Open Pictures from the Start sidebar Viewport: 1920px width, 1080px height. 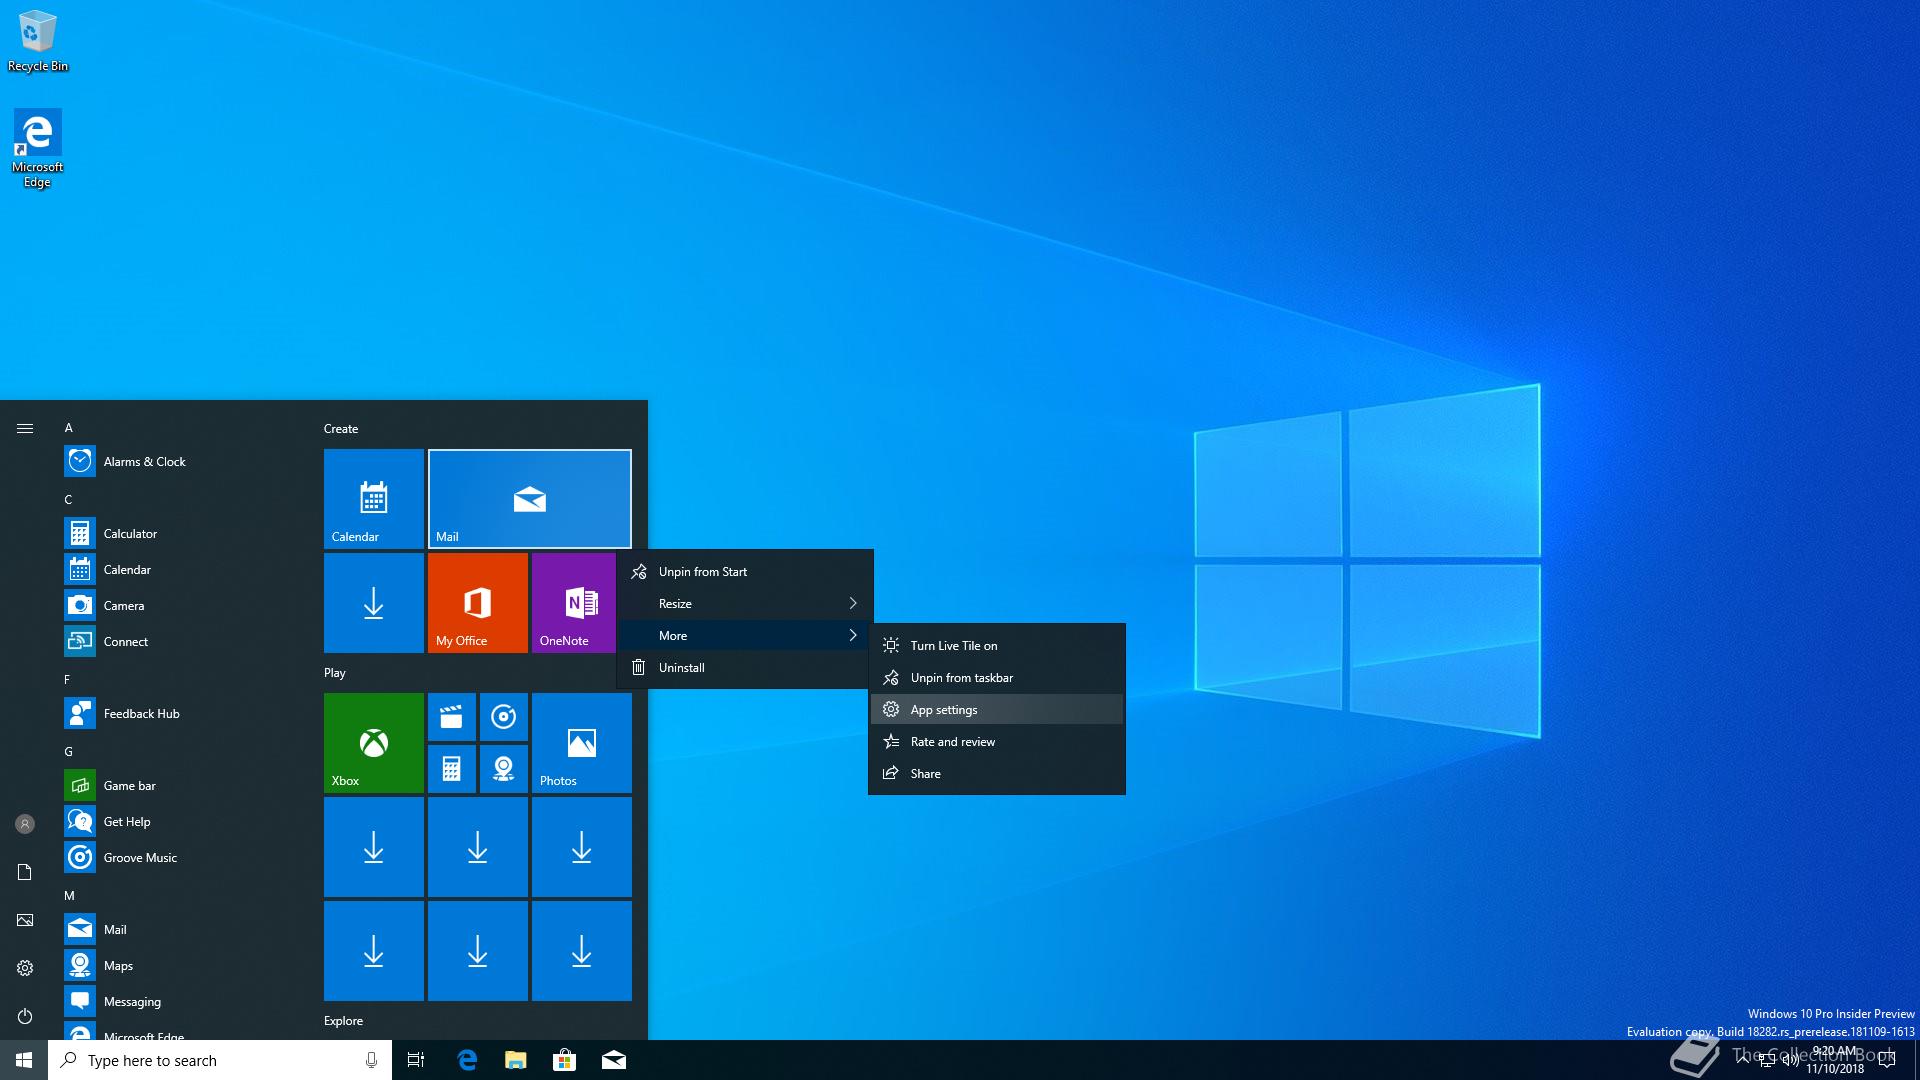25,920
